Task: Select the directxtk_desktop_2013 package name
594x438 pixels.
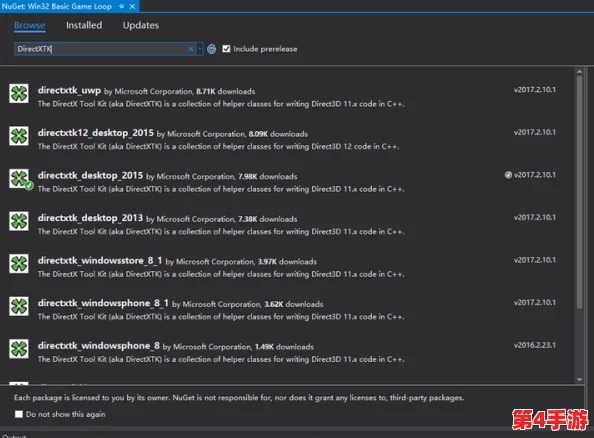Action: 90,218
